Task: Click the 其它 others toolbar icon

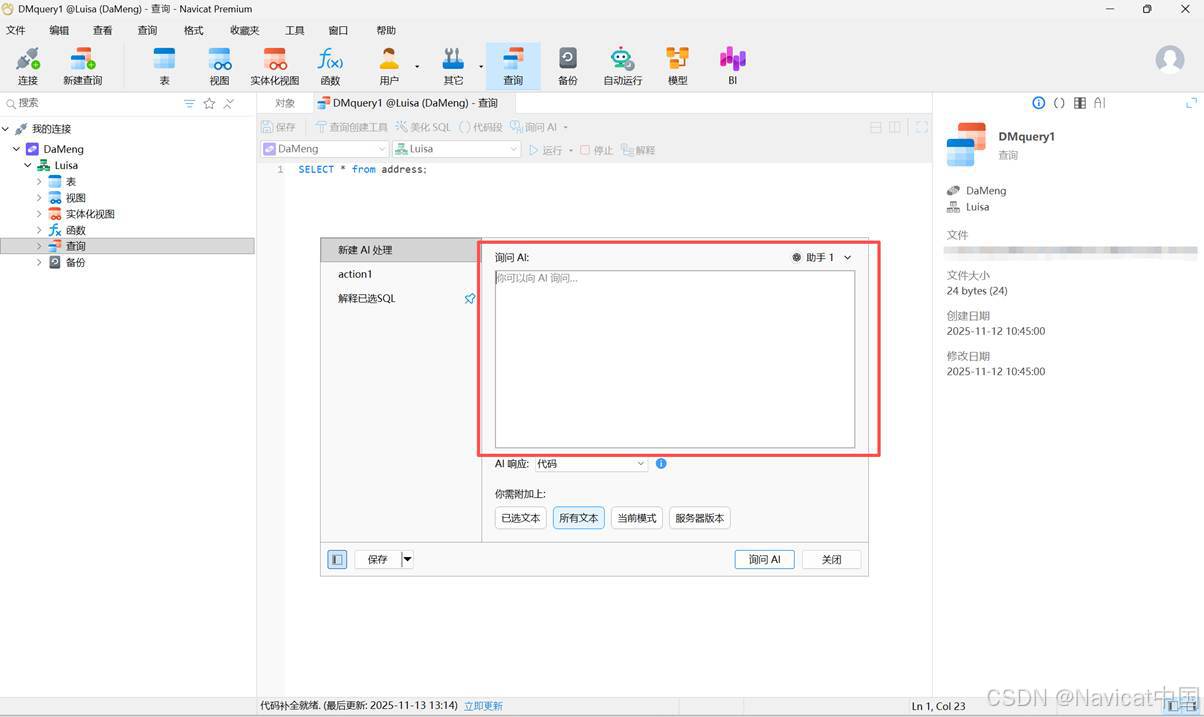Action: pos(454,66)
